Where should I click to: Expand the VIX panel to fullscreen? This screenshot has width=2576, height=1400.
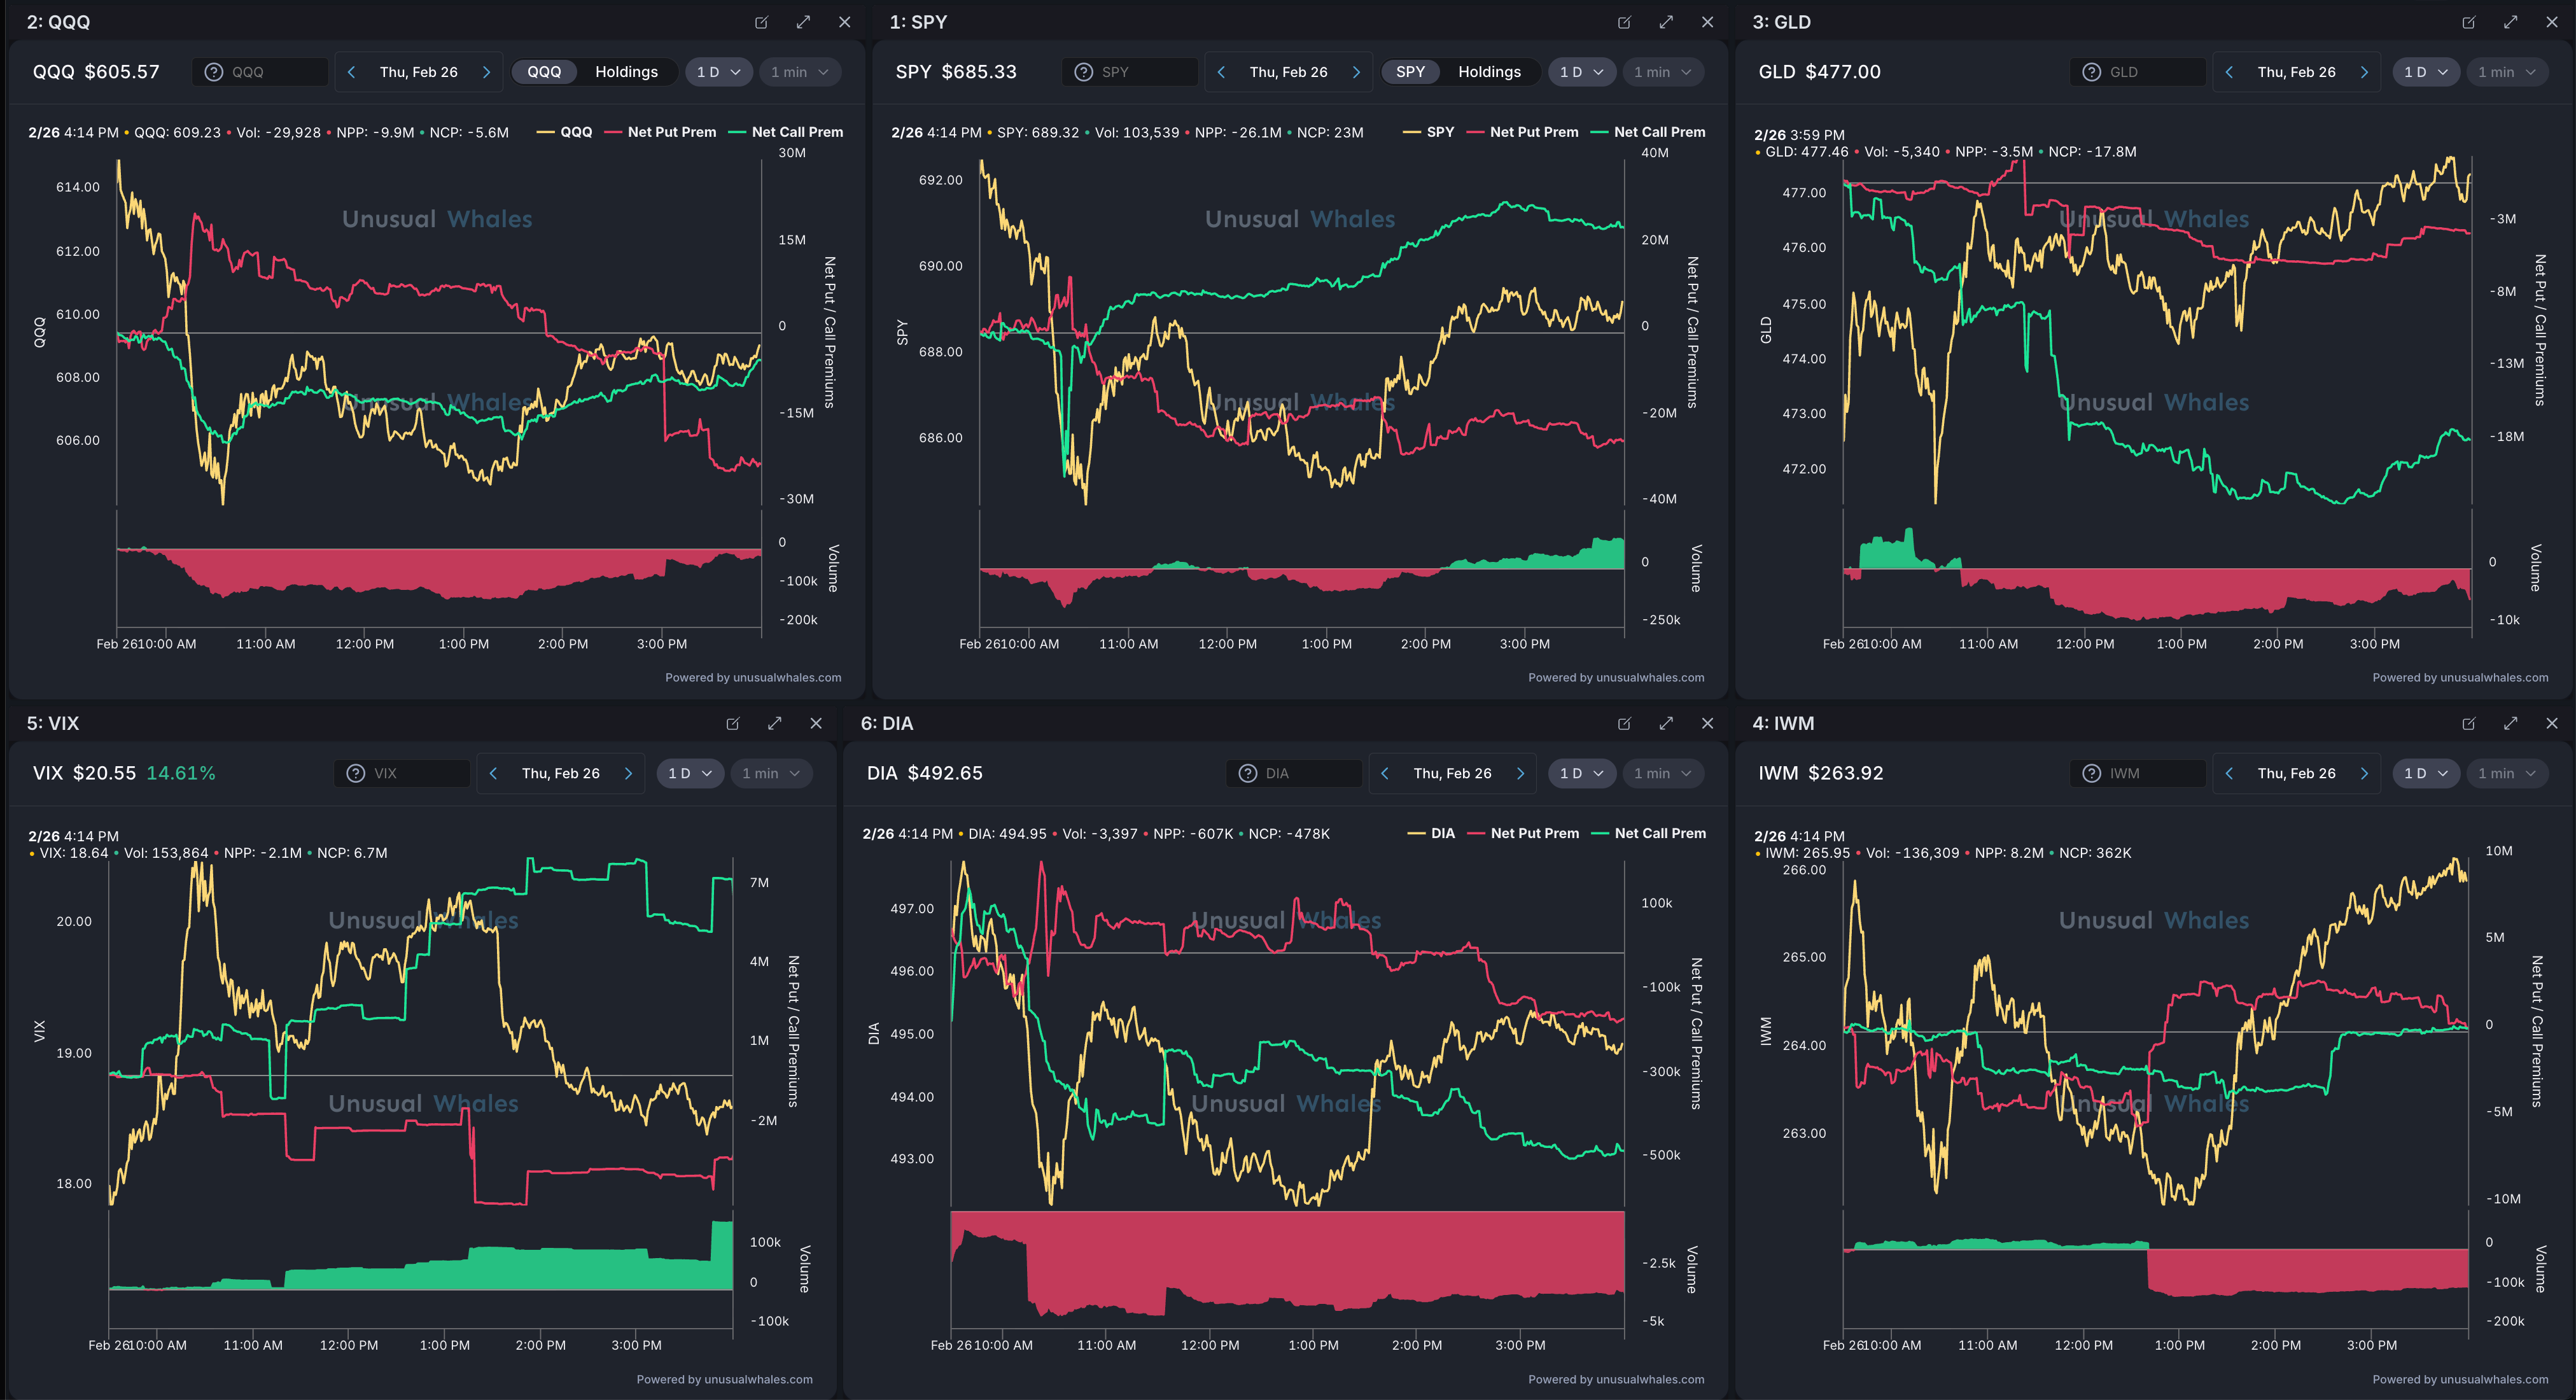coord(775,723)
